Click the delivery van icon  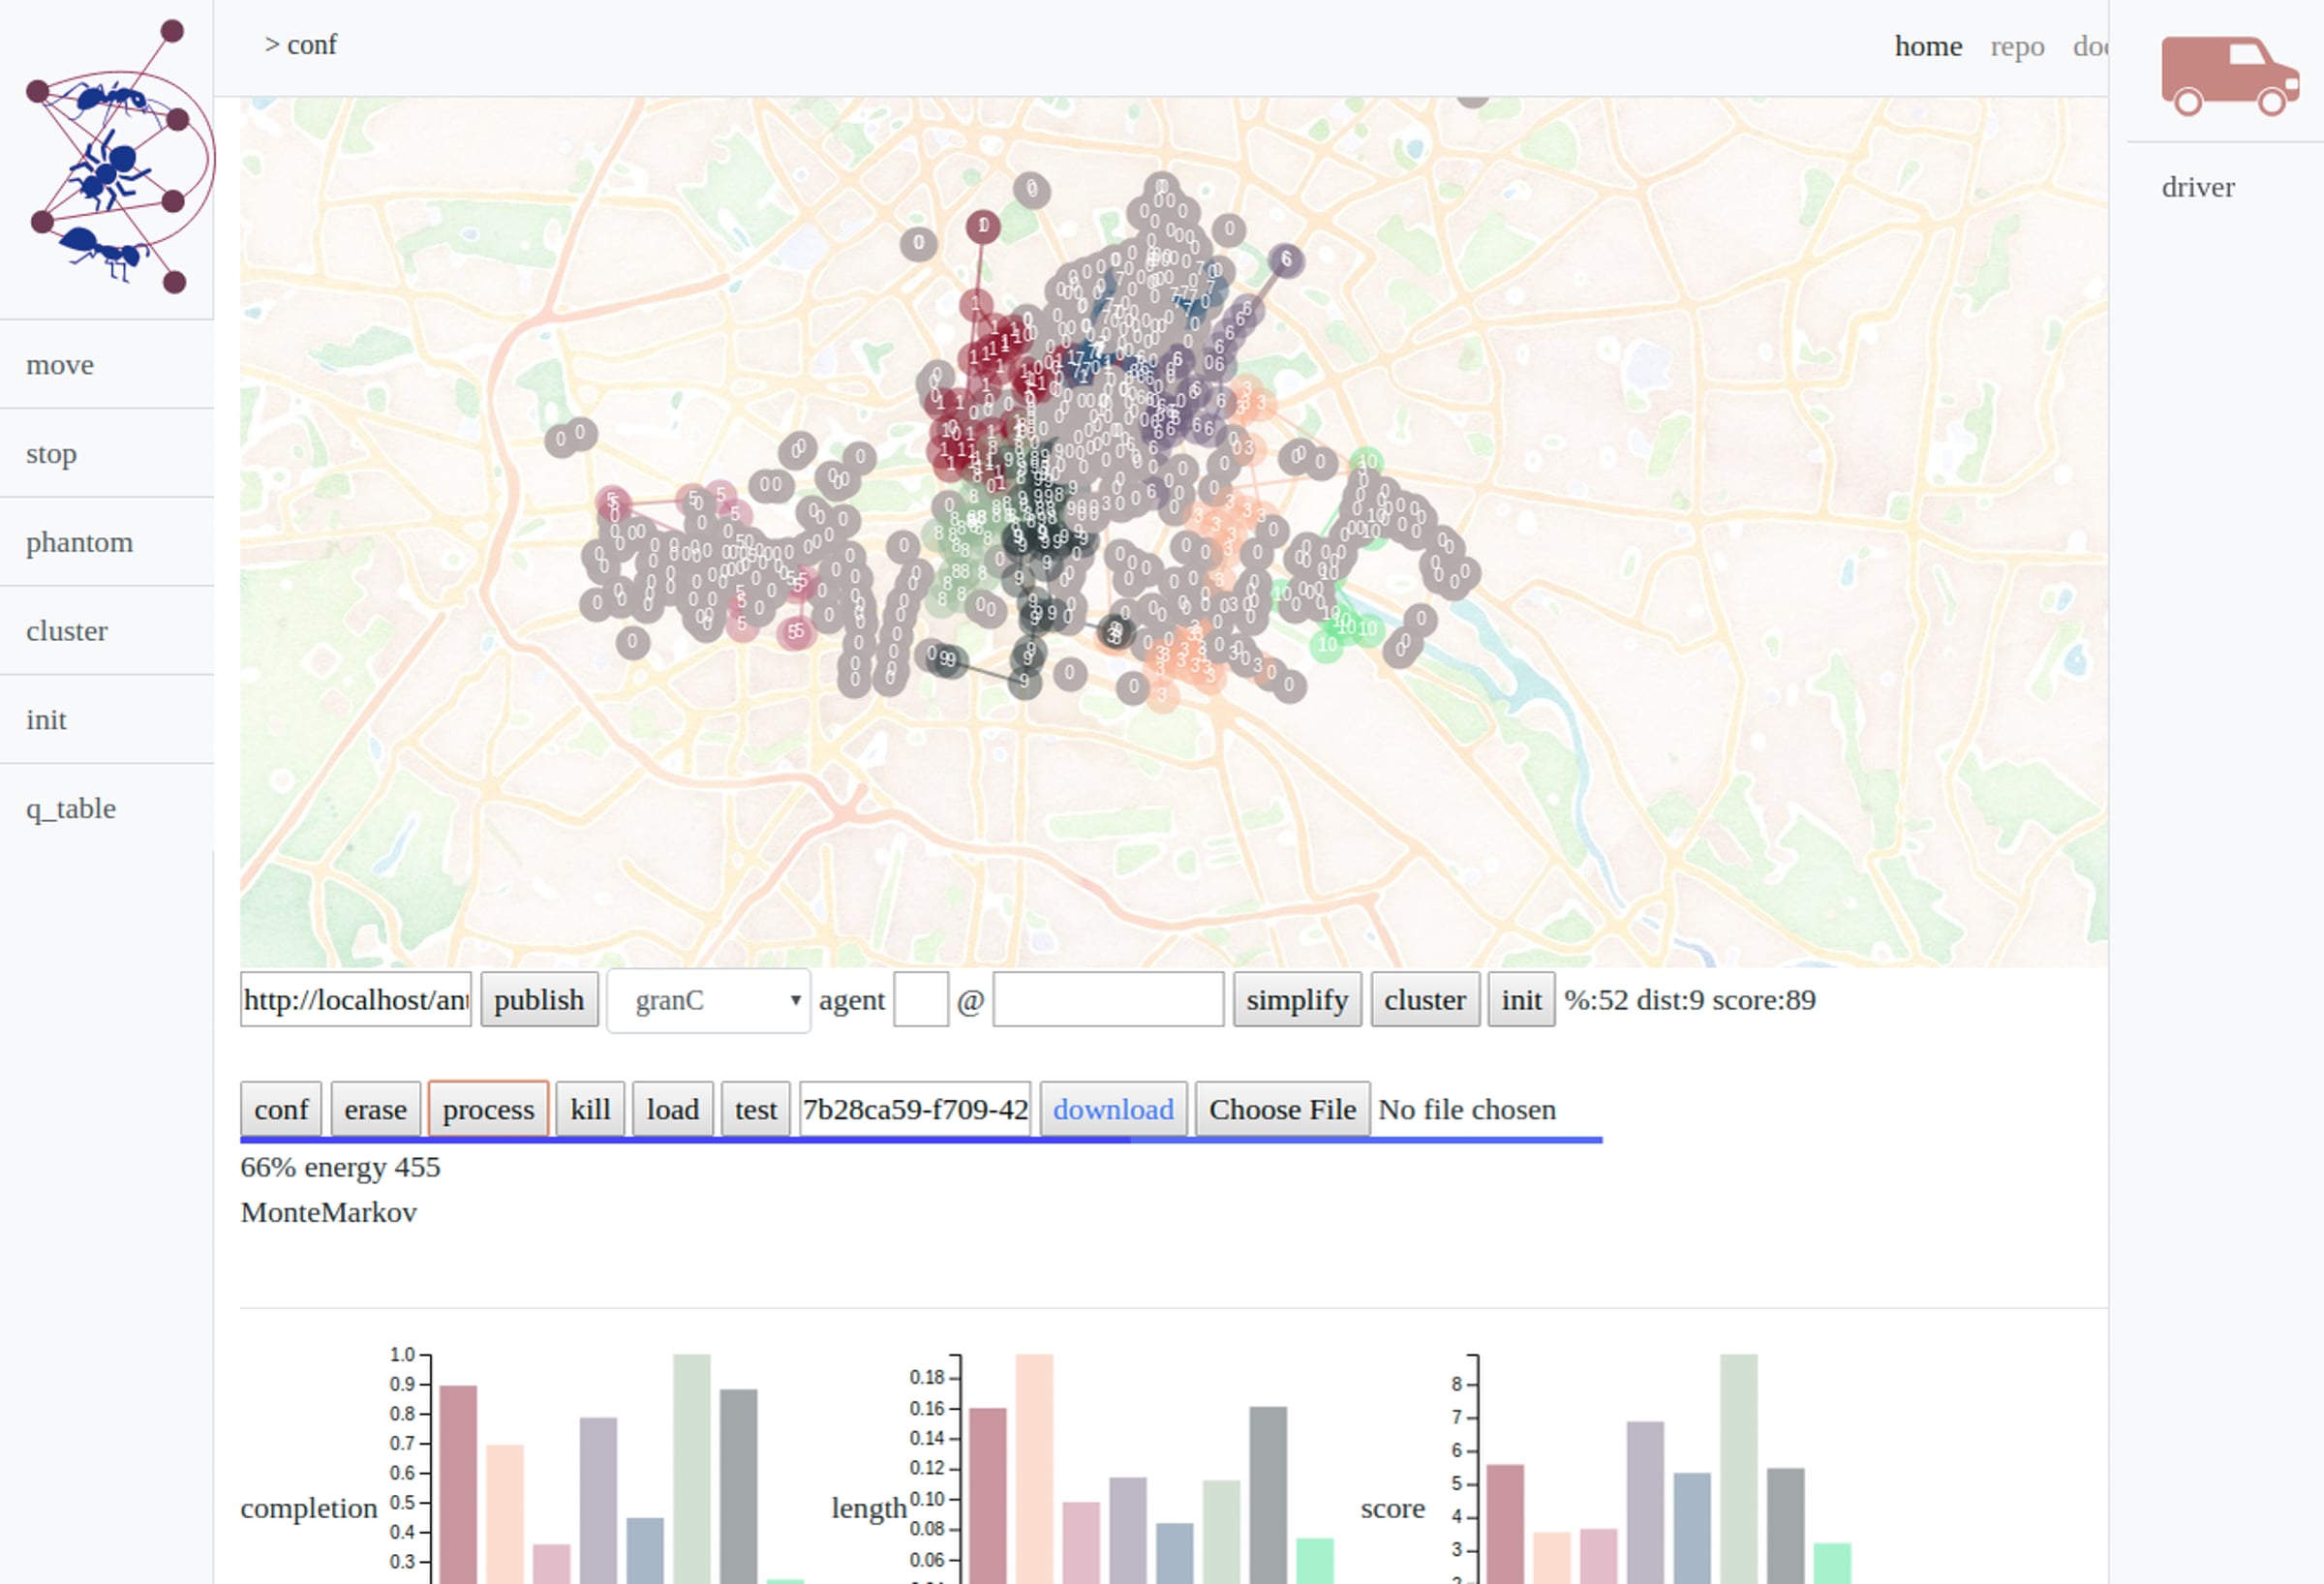(2229, 76)
